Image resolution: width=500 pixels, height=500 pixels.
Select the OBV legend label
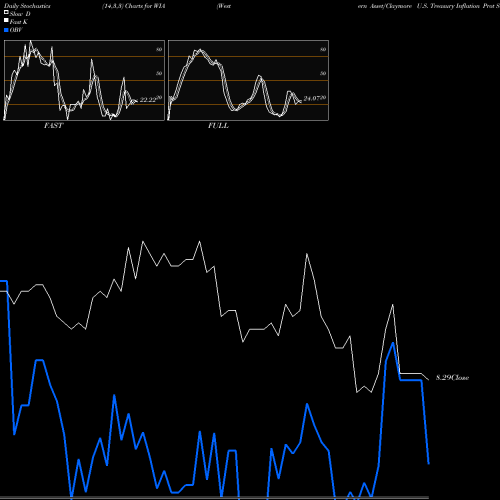tap(16, 30)
